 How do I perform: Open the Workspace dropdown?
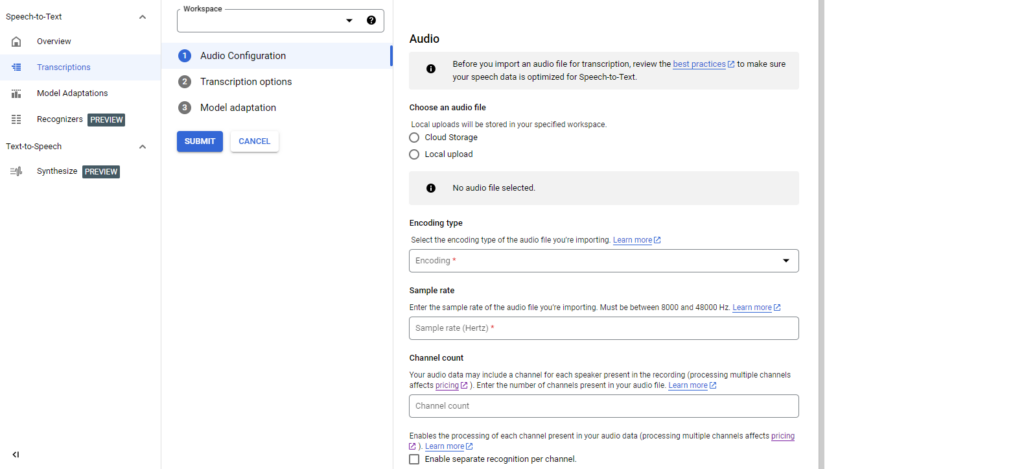click(x=281, y=20)
